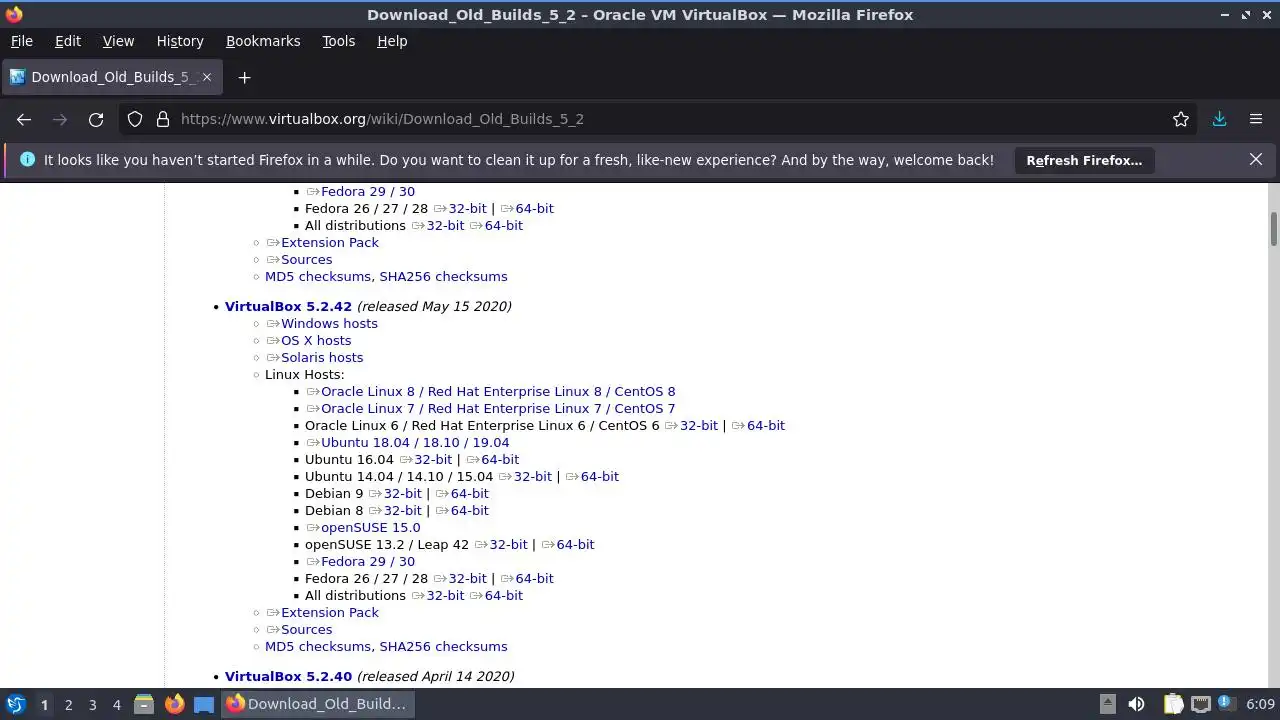Dismiss the Refresh Firefox notification bar
The image size is (1280, 720).
click(x=1256, y=159)
